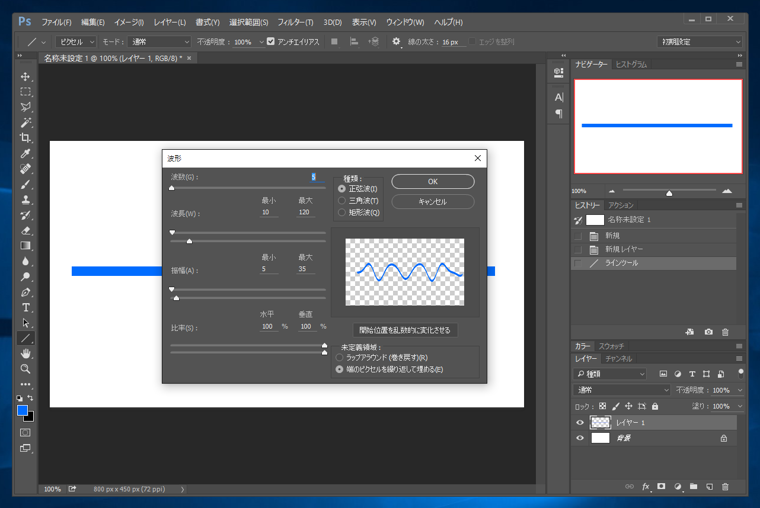Switch to the スウォッチ tab
Image resolution: width=760 pixels, height=508 pixels.
pyautogui.click(x=611, y=346)
